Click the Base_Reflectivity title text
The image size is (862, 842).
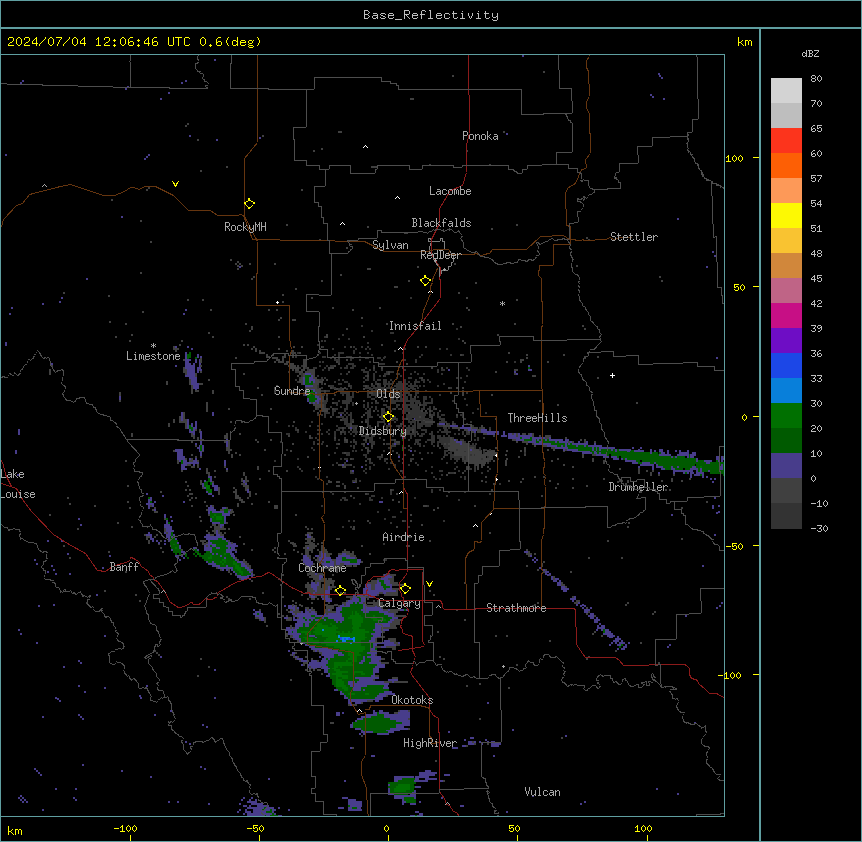click(431, 15)
